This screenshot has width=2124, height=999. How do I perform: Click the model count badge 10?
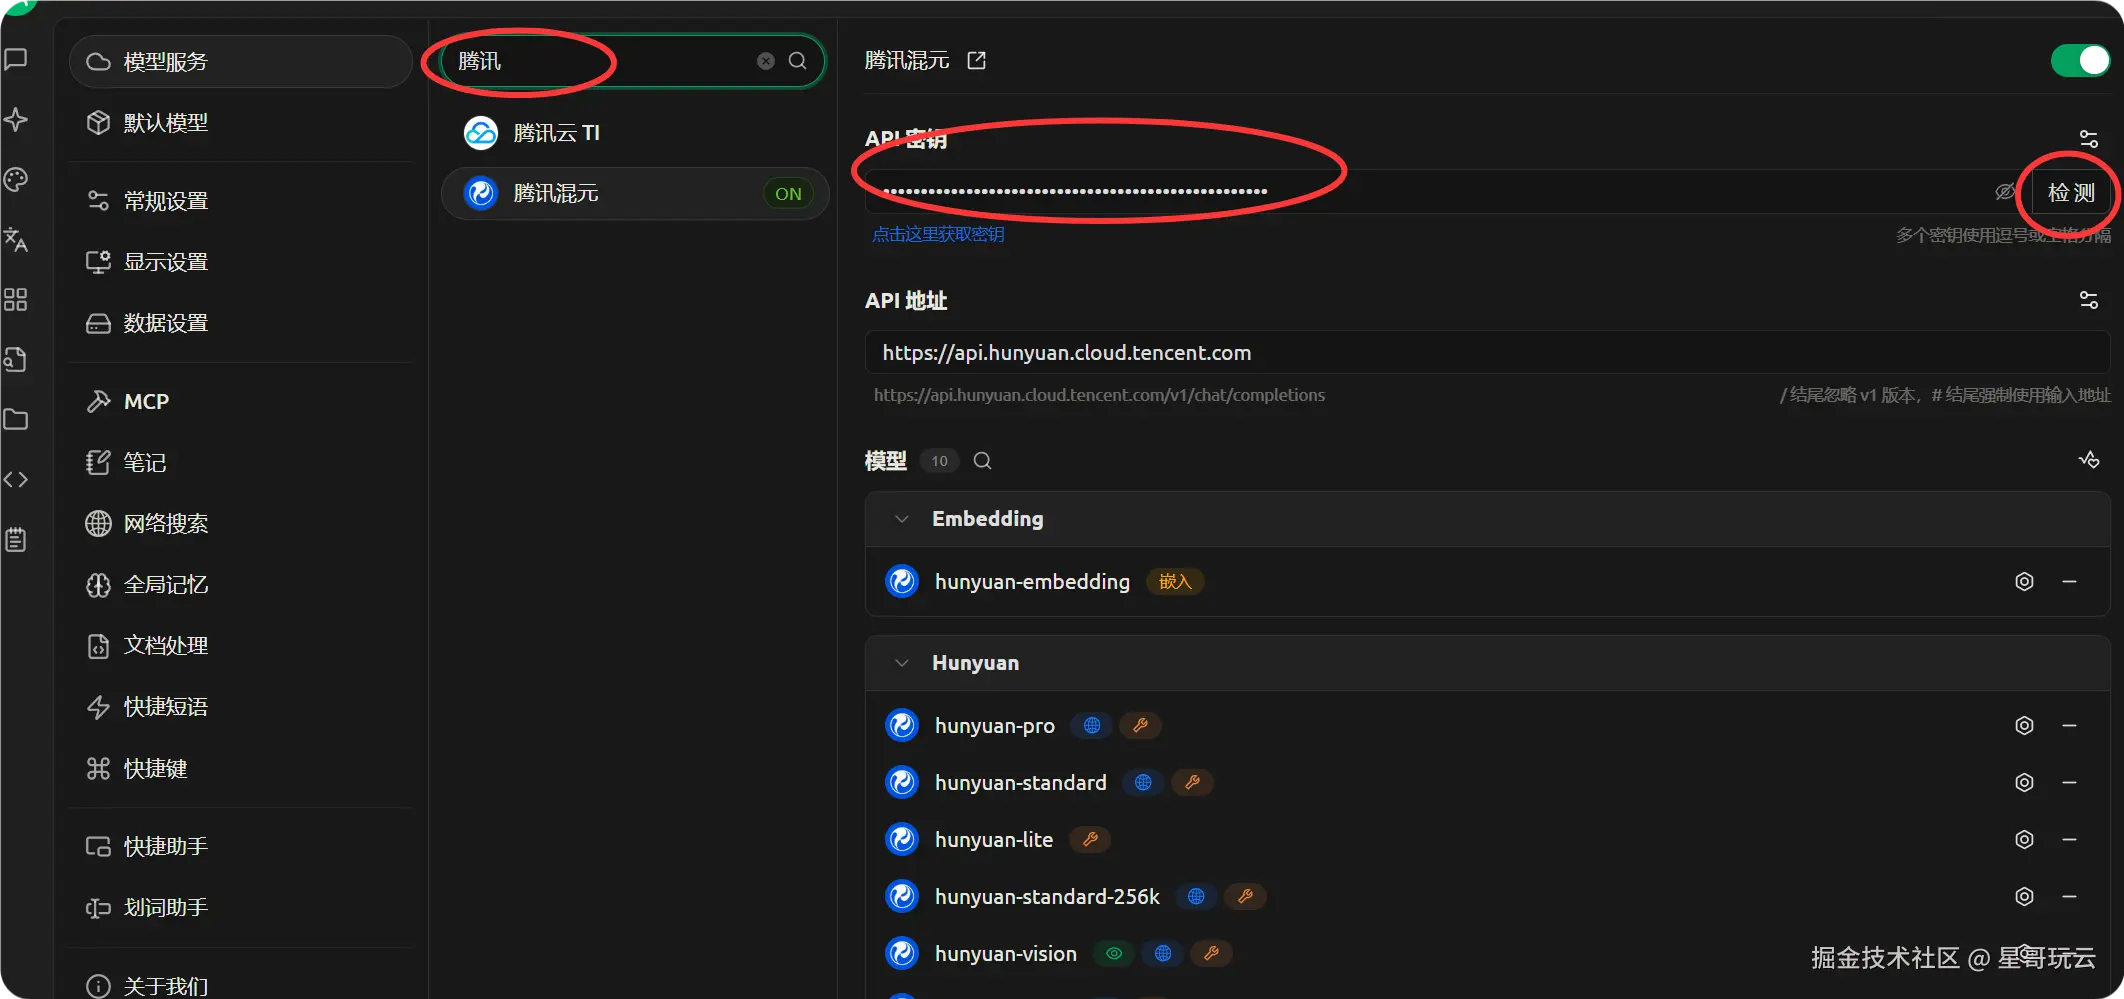tap(940, 461)
